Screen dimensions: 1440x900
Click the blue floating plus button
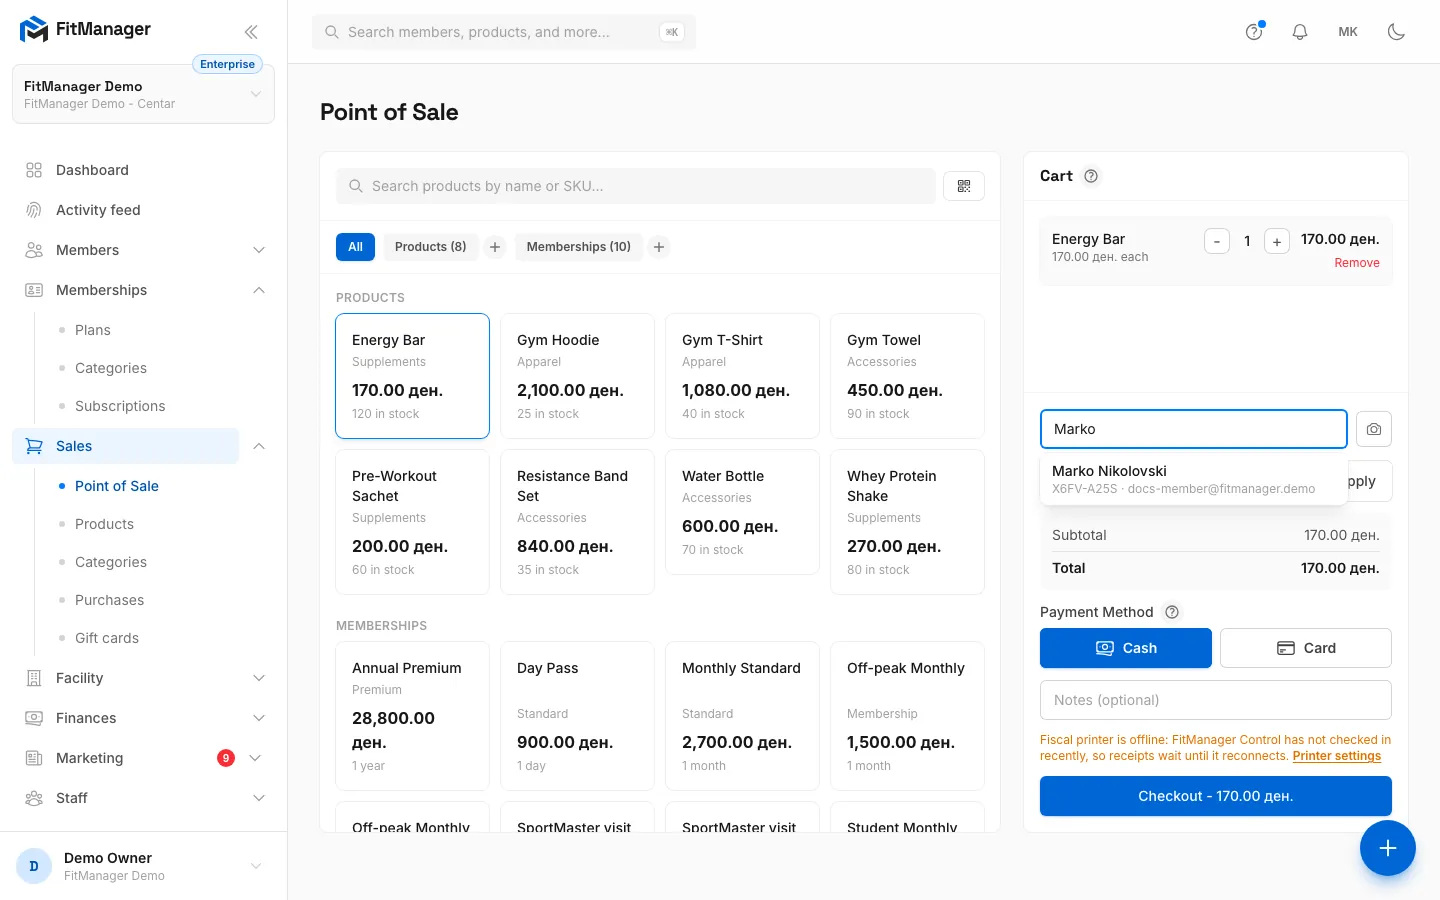click(x=1388, y=848)
